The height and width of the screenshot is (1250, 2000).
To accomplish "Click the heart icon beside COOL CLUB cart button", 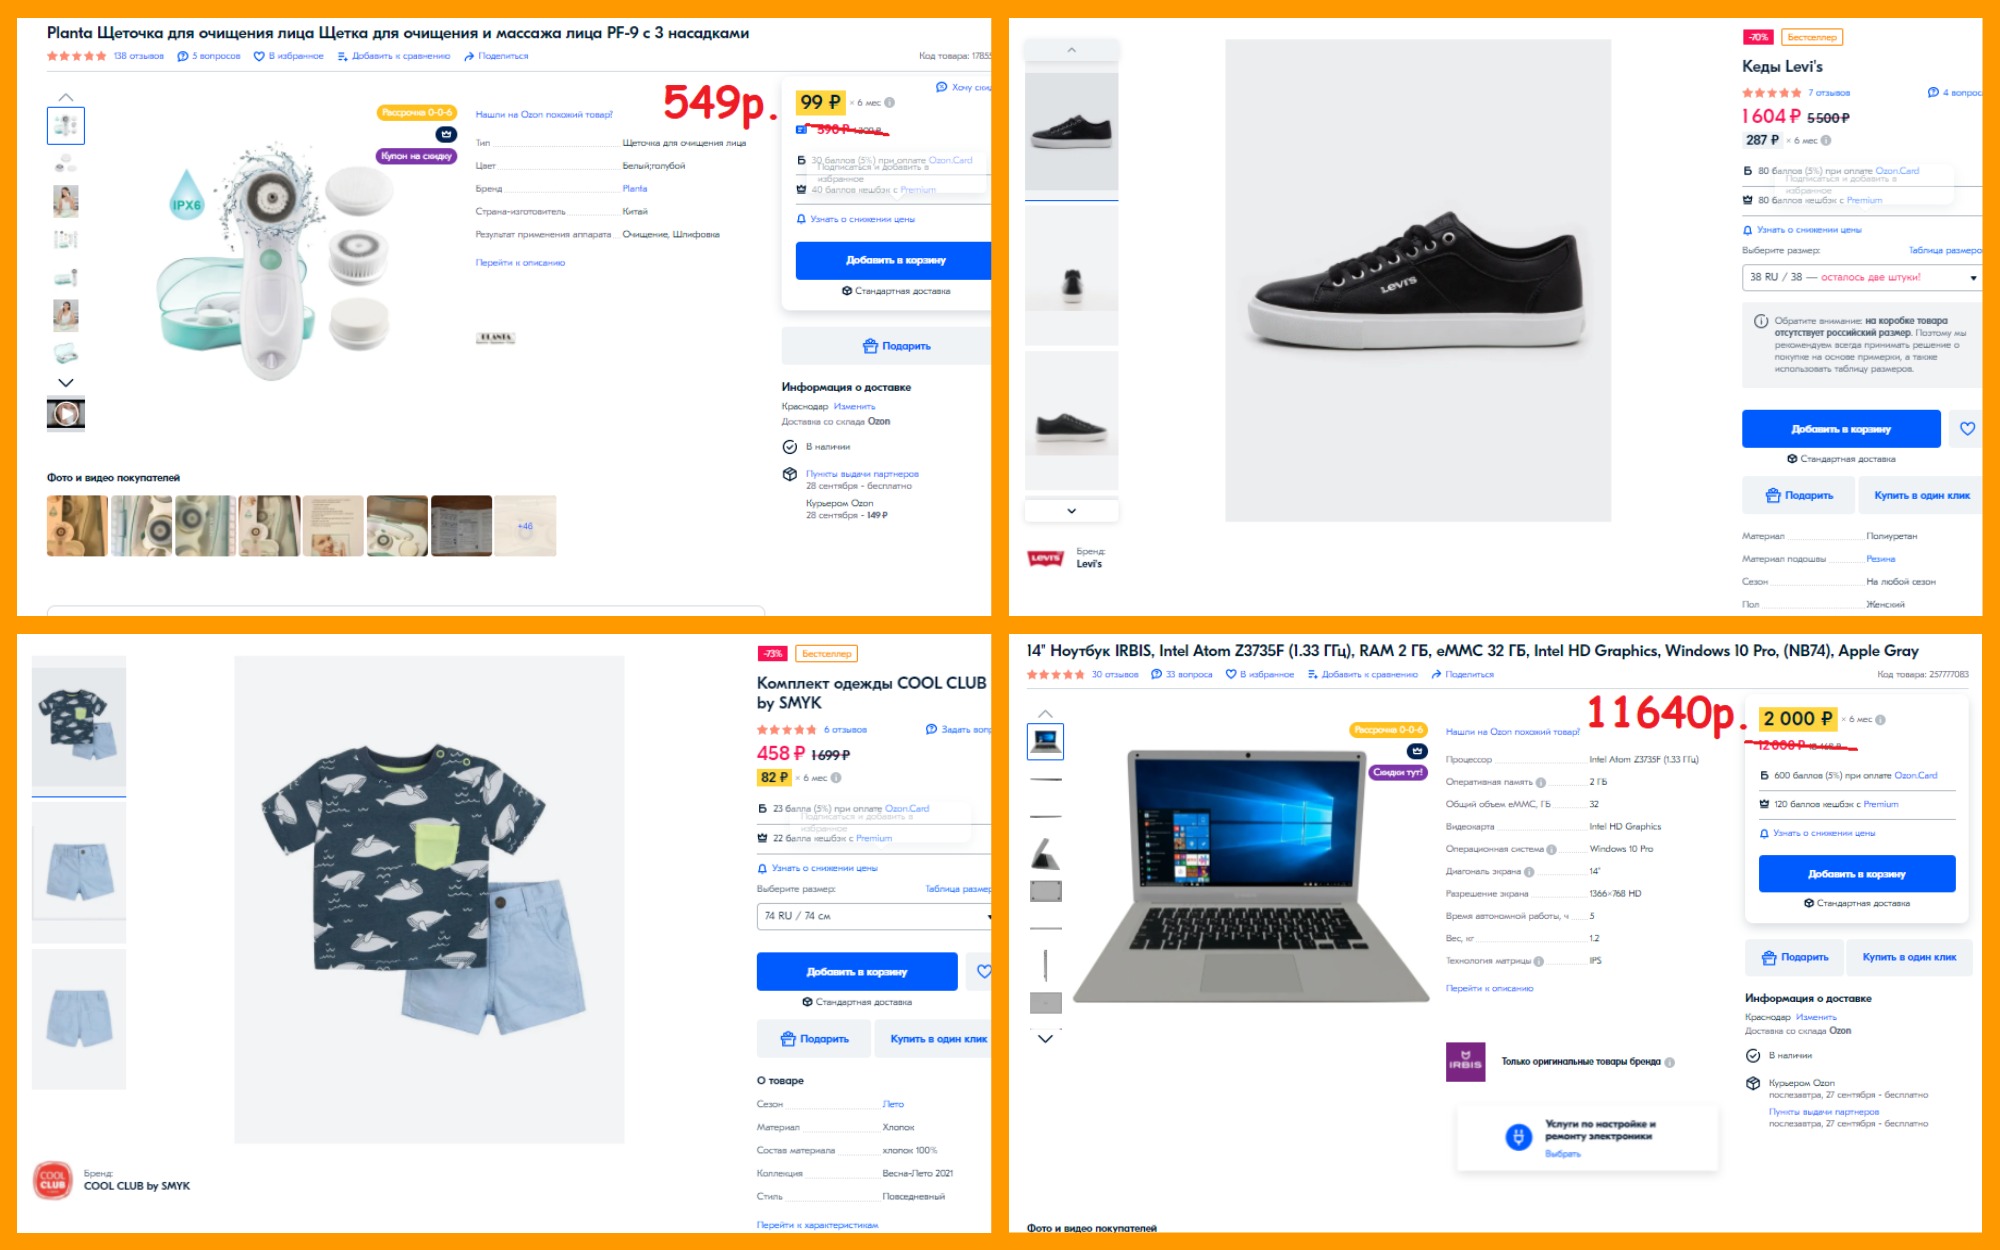I will click(x=984, y=971).
